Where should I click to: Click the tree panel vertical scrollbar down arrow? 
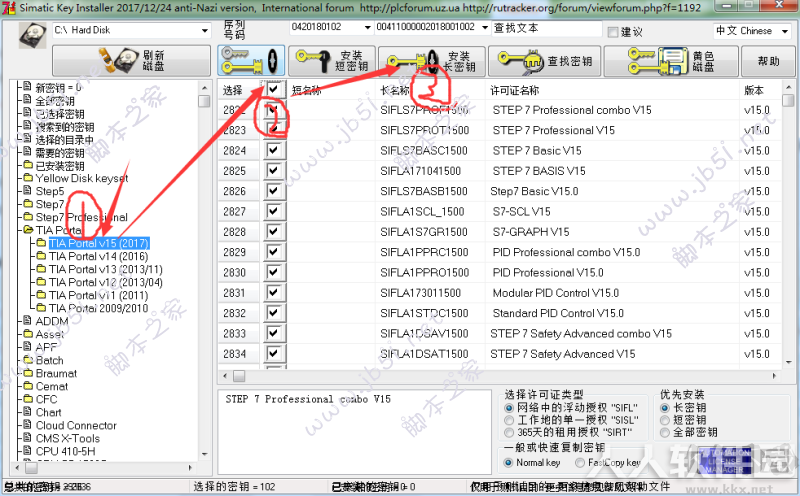point(204,453)
